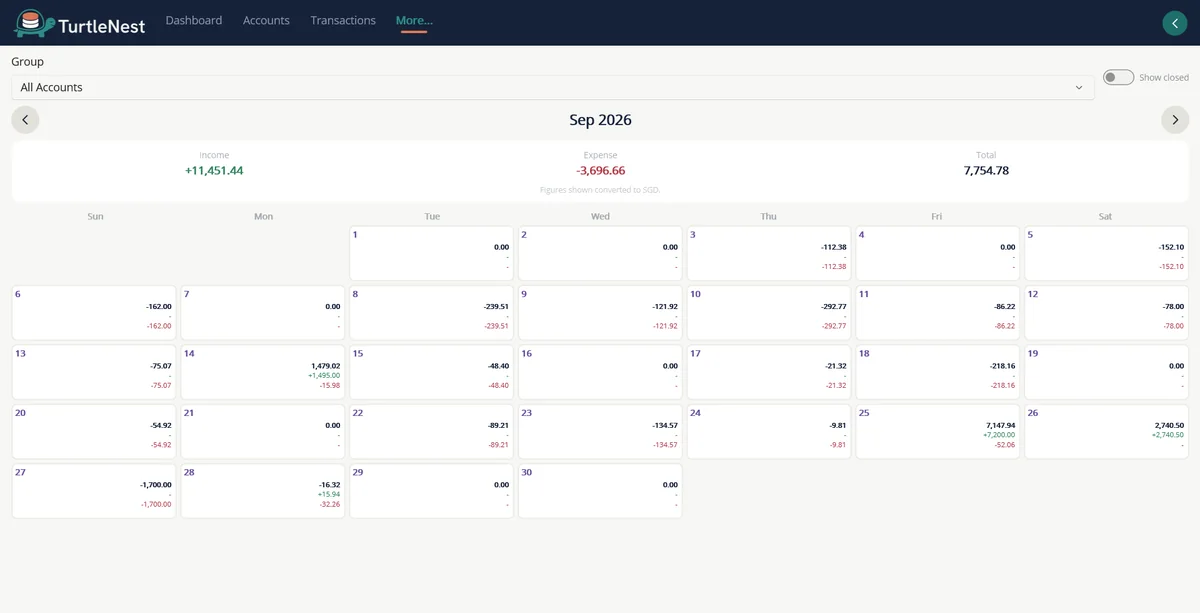The width and height of the screenshot is (1200, 613).
Task: Select the calendar day 21 cell
Action: point(263,432)
